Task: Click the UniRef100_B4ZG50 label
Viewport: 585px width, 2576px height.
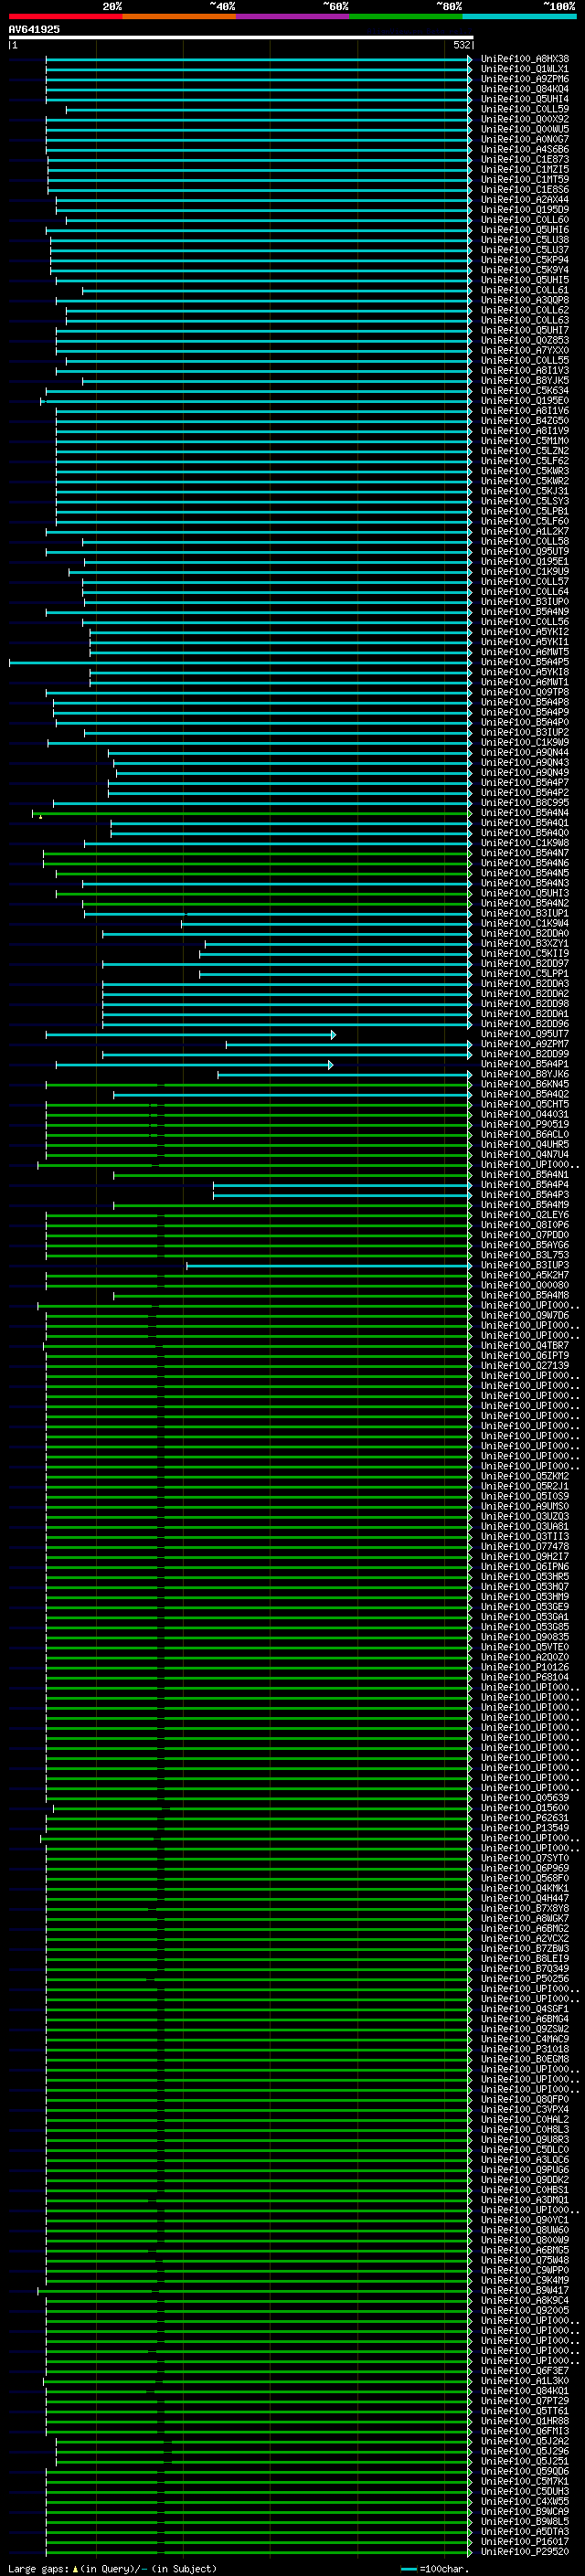Action: (x=525, y=421)
